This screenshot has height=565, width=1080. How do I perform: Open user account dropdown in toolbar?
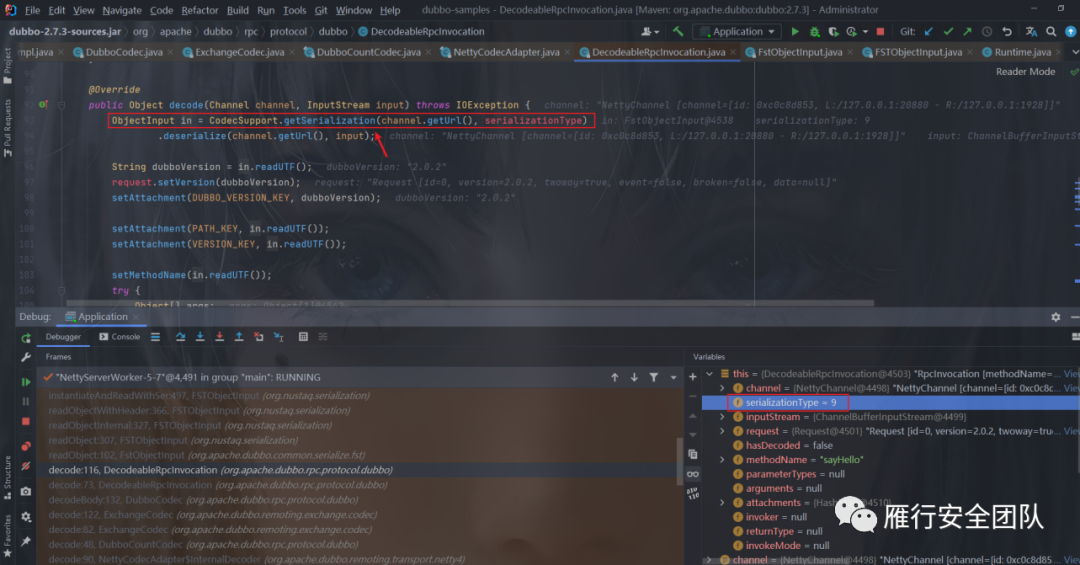(650, 32)
